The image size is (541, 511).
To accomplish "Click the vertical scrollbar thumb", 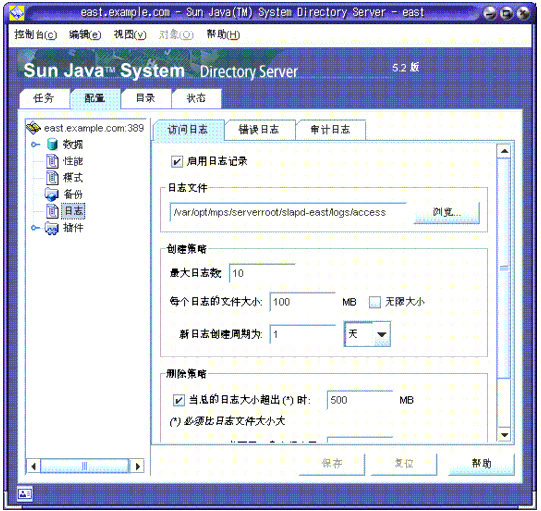I will 504,268.
